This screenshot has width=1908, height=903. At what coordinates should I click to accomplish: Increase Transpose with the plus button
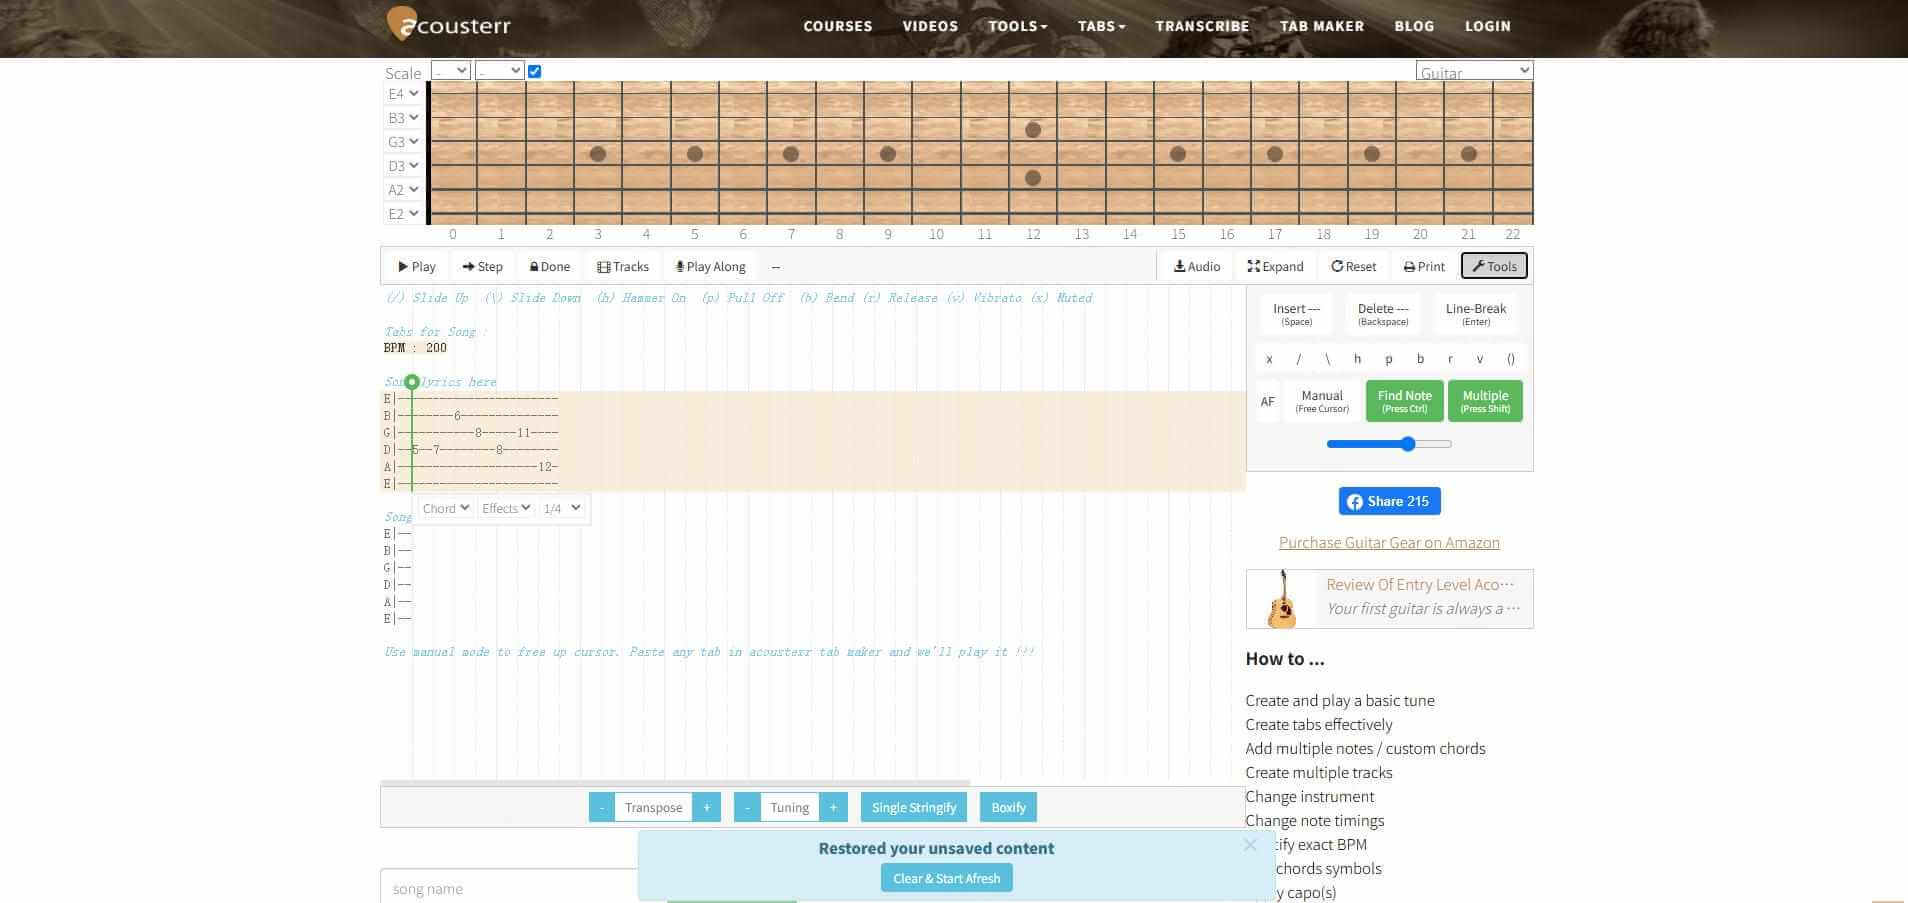706,807
